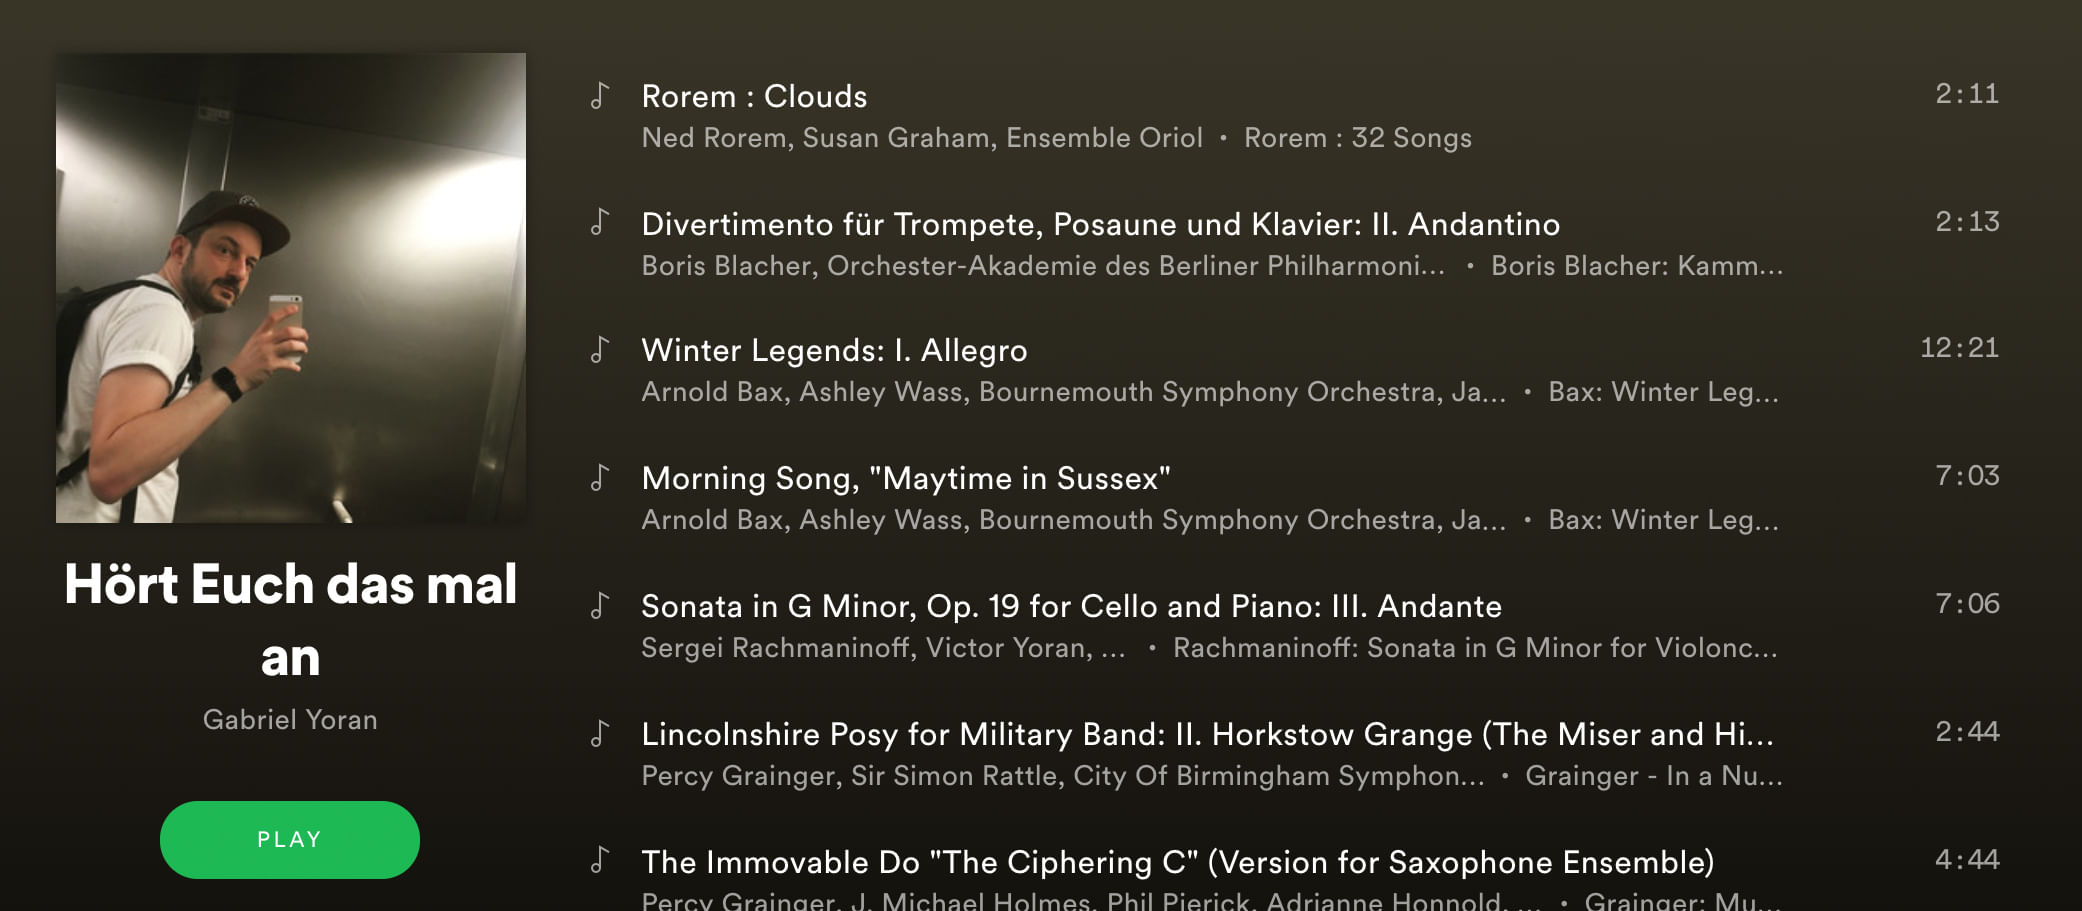Click music note icon beside Sonata in G Minor
The width and height of the screenshot is (2082, 911).
(x=599, y=605)
